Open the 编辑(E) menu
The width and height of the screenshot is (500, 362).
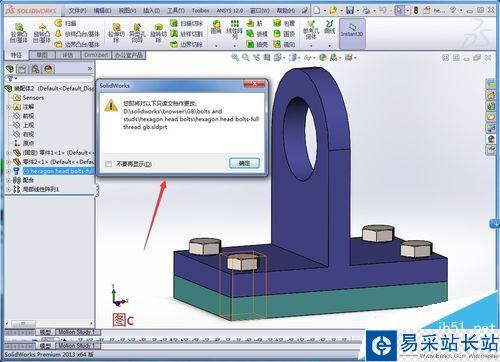pyautogui.click(x=102, y=10)
